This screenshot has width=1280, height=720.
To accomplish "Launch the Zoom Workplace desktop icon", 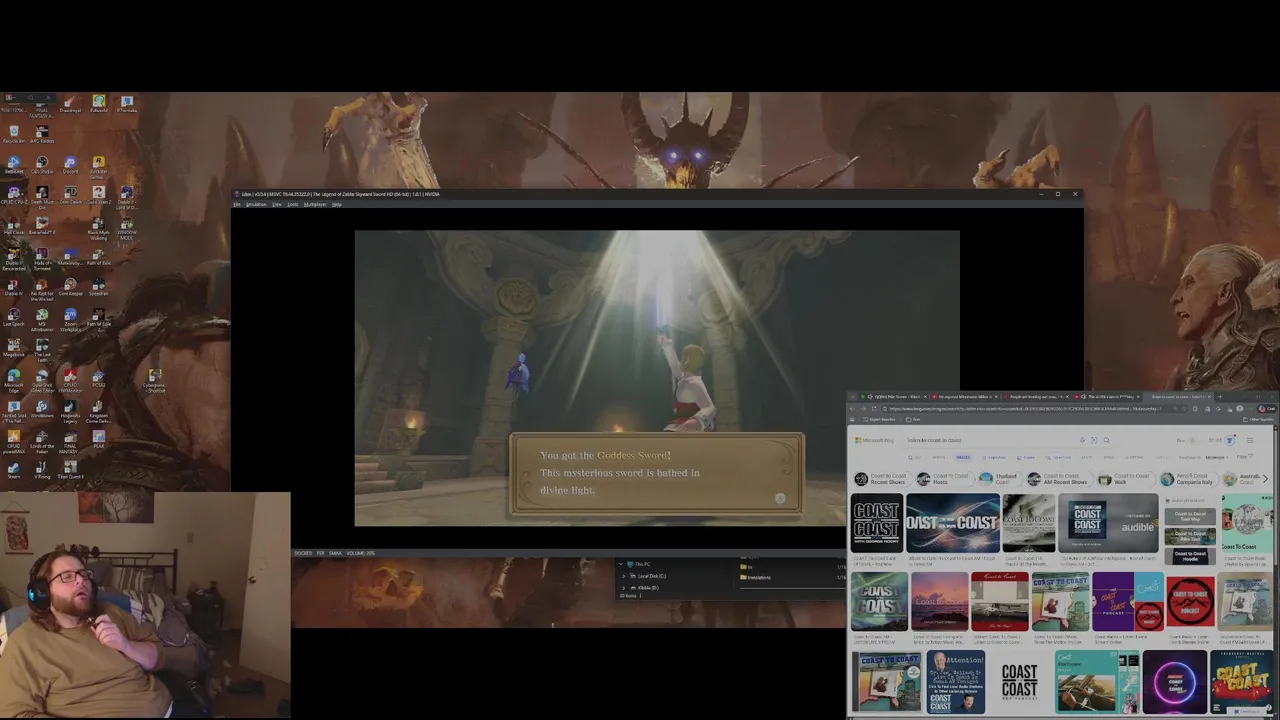I will [x=70, y=320].
